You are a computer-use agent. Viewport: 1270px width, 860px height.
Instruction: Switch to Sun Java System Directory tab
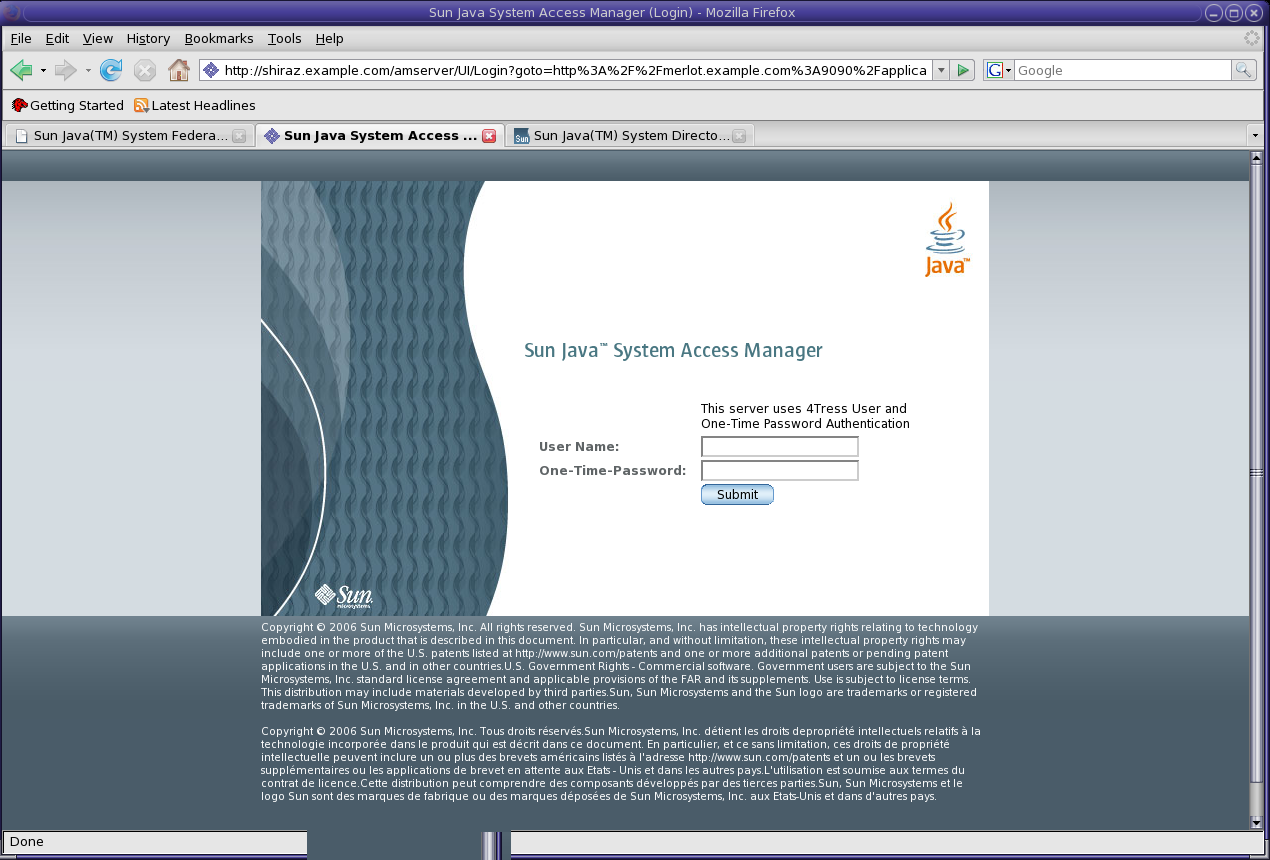[x=629, y=136]
